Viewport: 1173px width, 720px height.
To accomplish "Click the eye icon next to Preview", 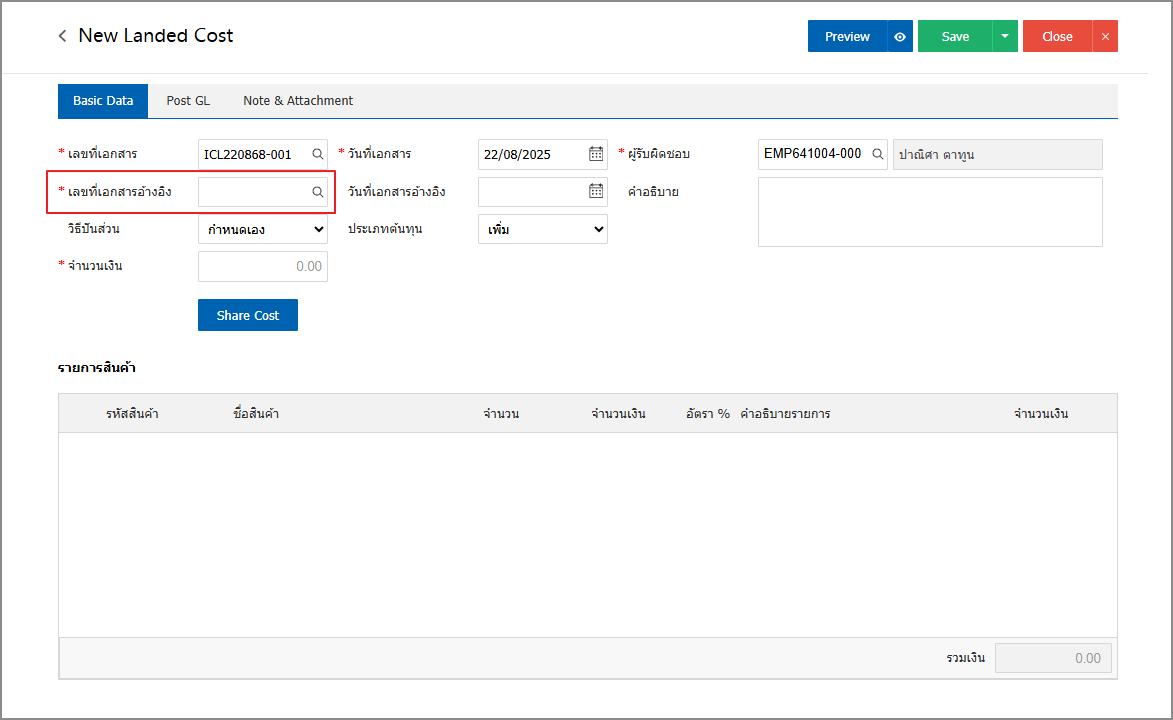I will pyautogui.click(x=900, y=36).
